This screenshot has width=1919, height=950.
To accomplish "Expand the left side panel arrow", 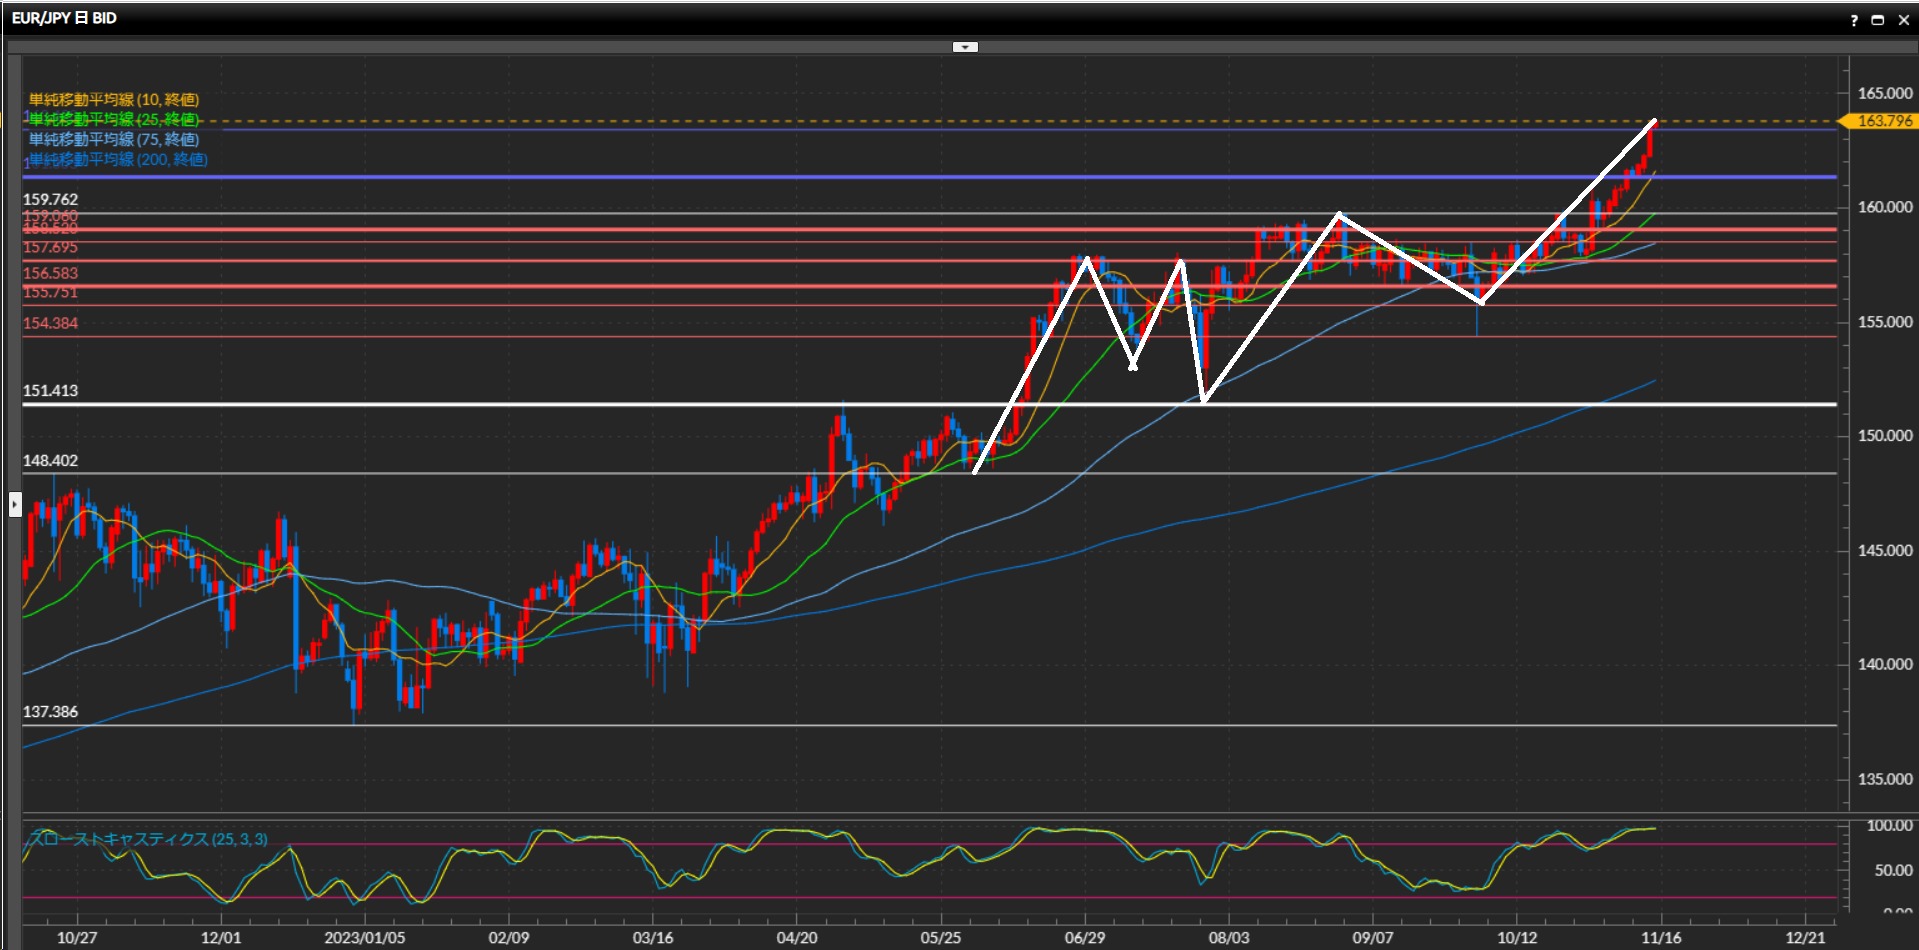I will coord(14,504).
